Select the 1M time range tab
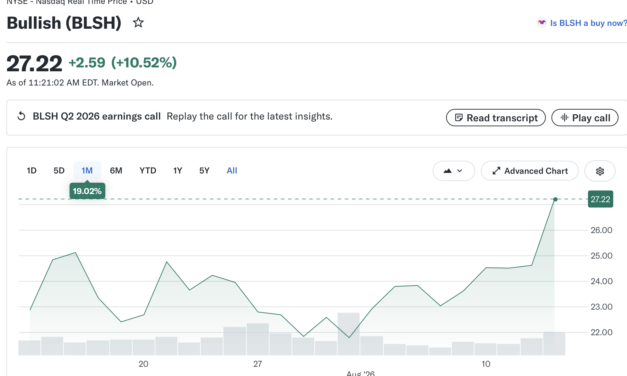 click(87, 170)
